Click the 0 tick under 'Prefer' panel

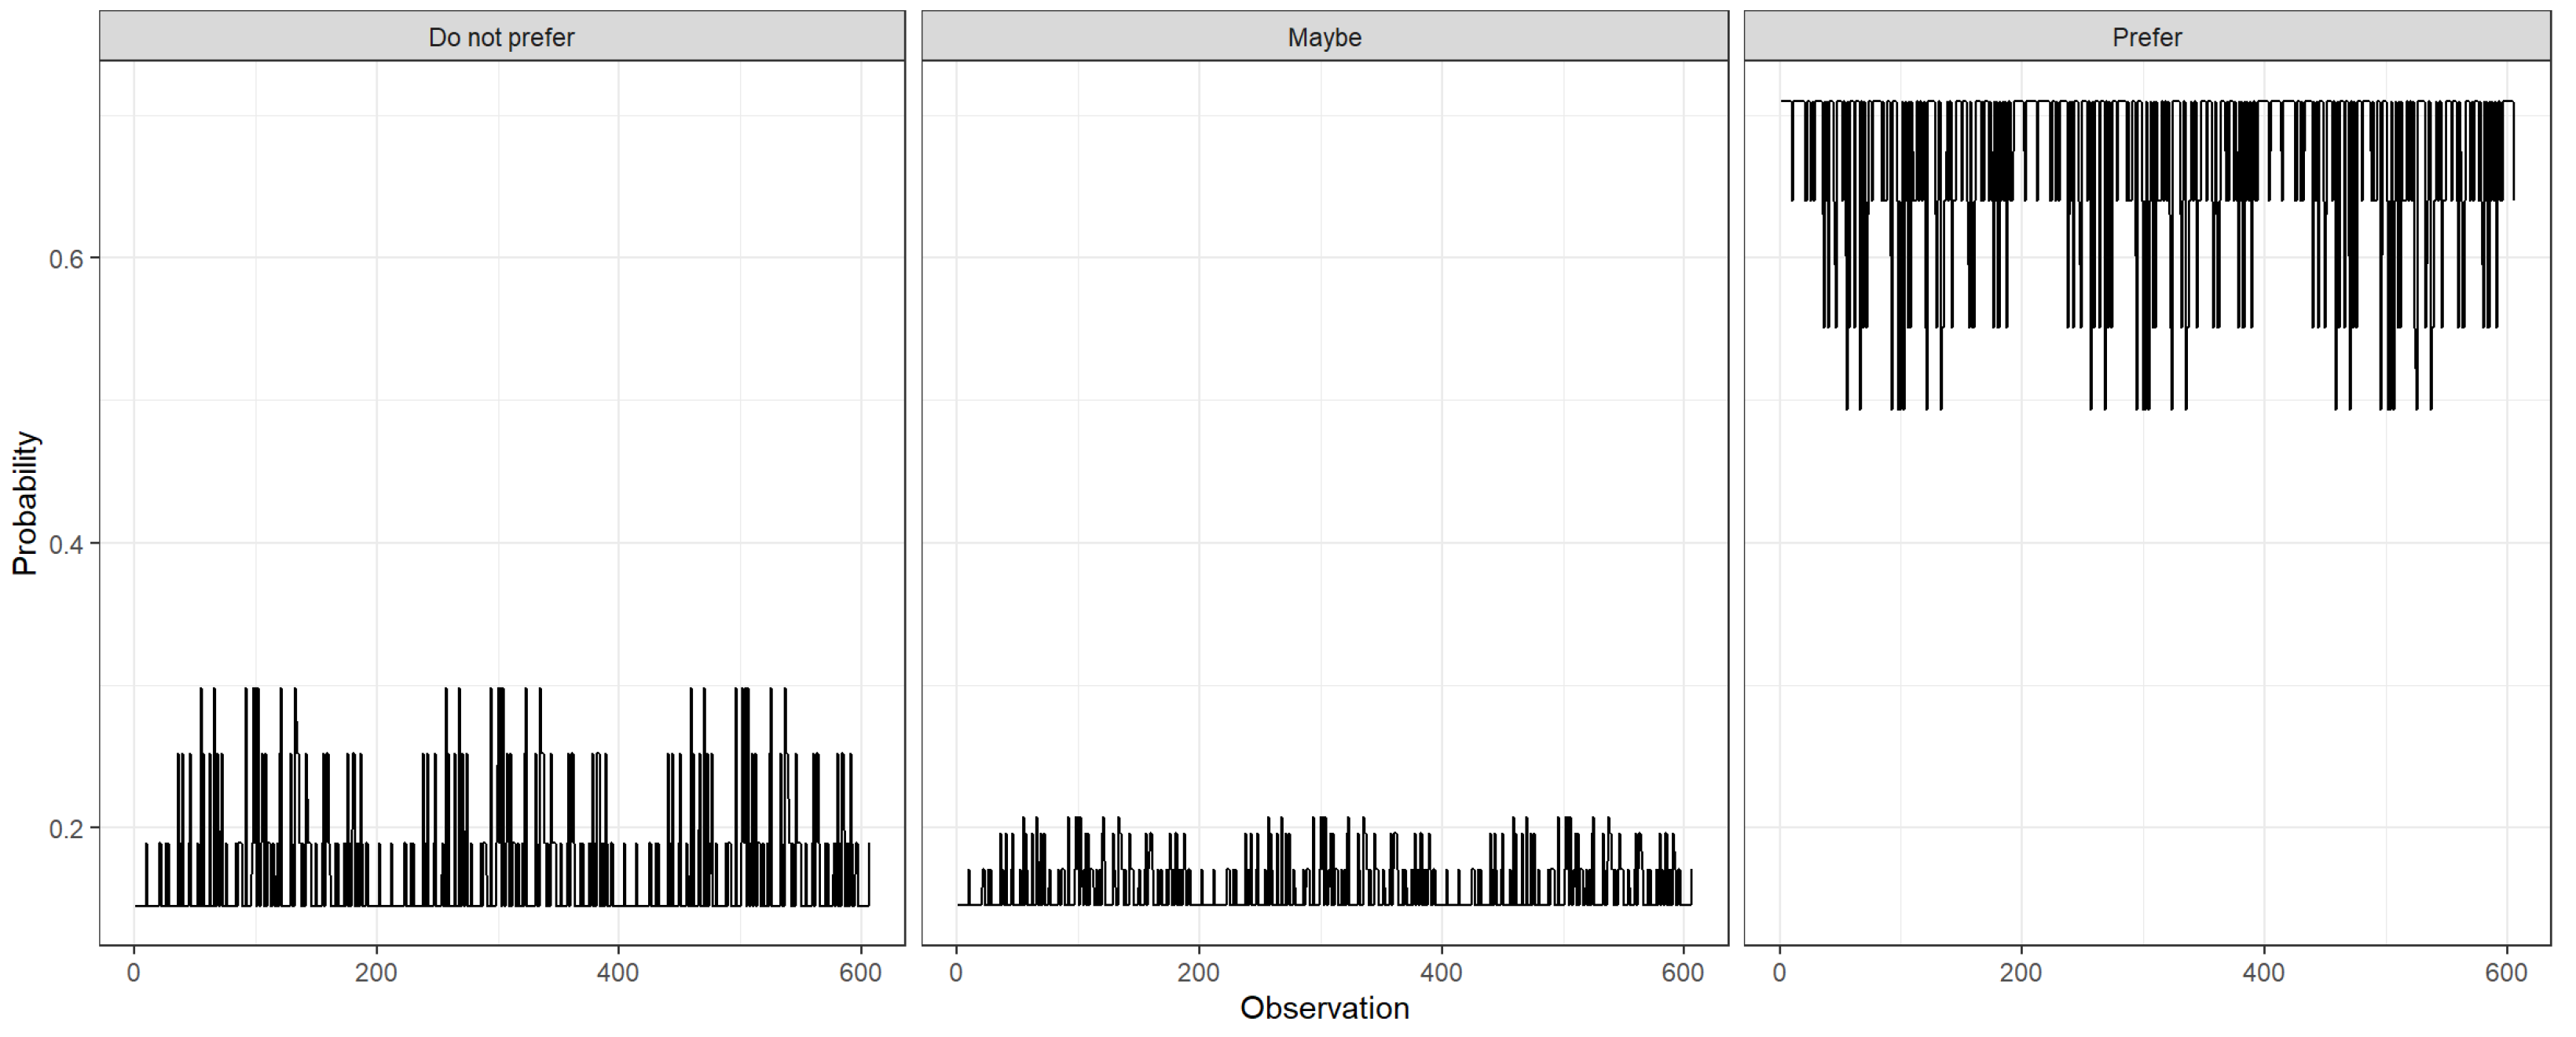click(1779, 972)
